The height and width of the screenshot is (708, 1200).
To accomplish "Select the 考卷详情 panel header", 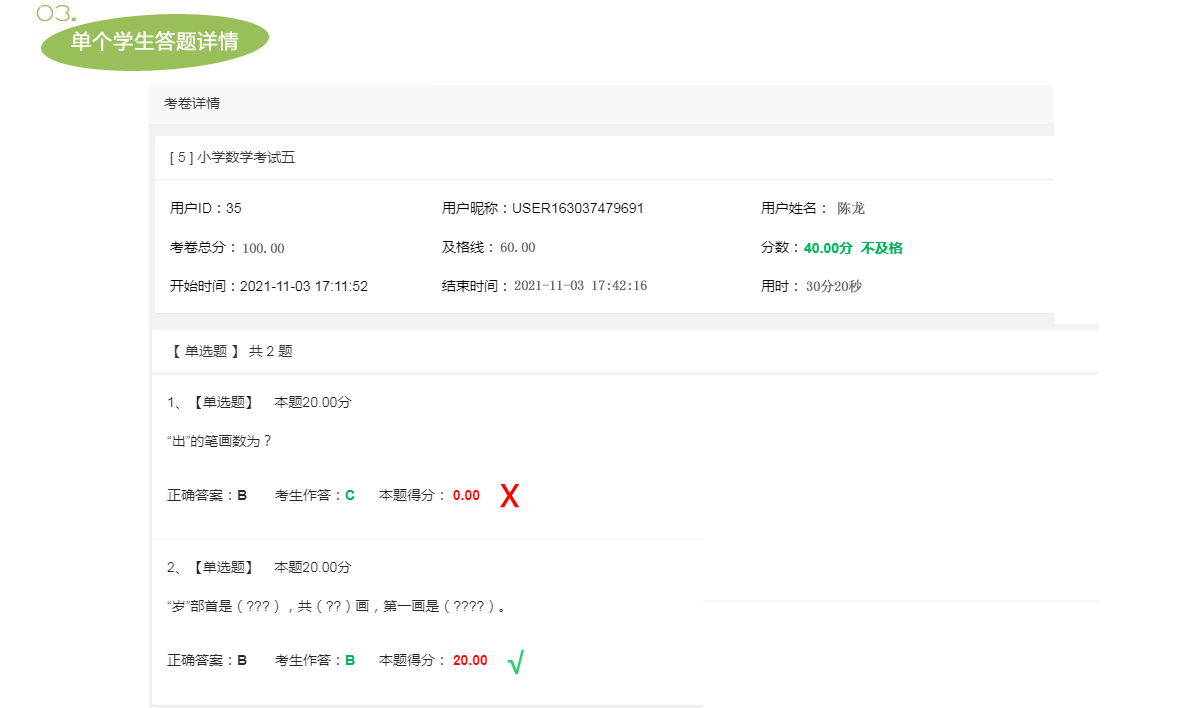I will pos(192,103).
